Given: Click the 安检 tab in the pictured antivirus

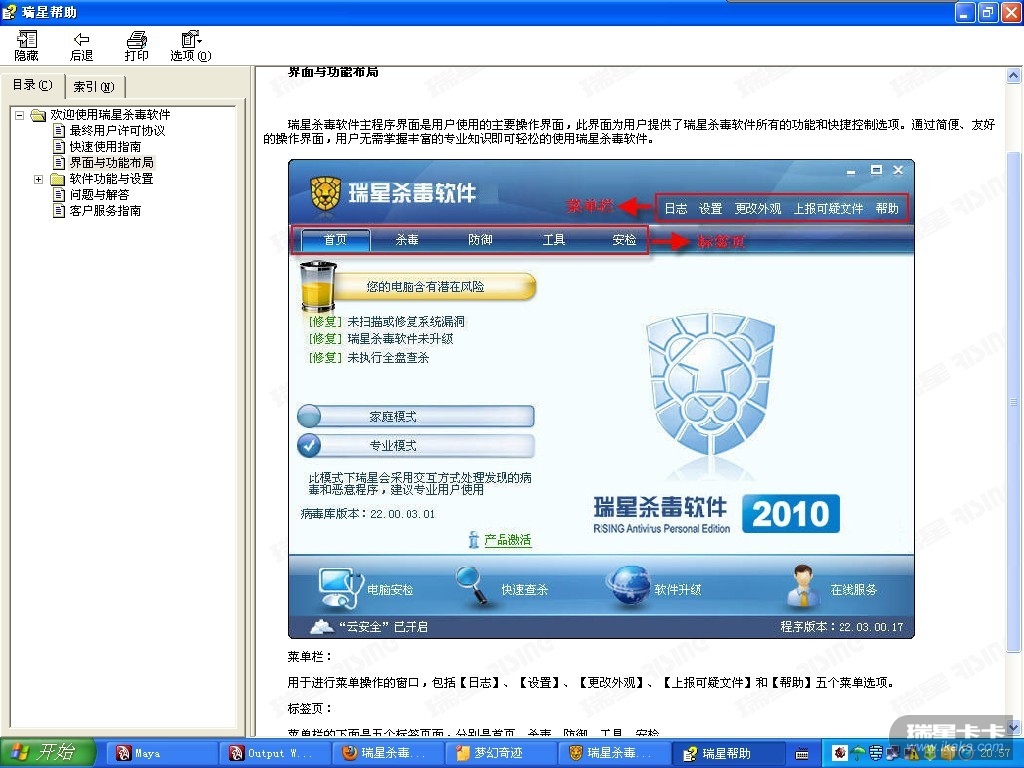Looking at the screenshot, I should click(624, 240).
